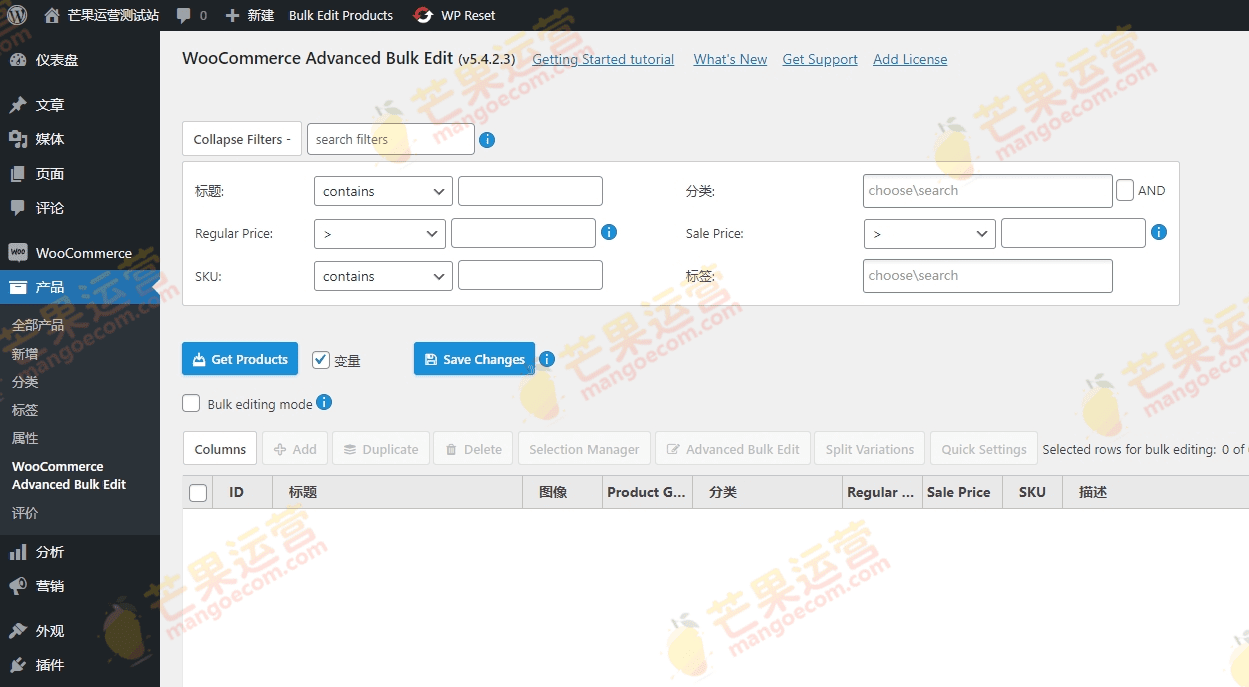
Task: Click the WooCommerce icon in sidebar
Action: point(18,253)
